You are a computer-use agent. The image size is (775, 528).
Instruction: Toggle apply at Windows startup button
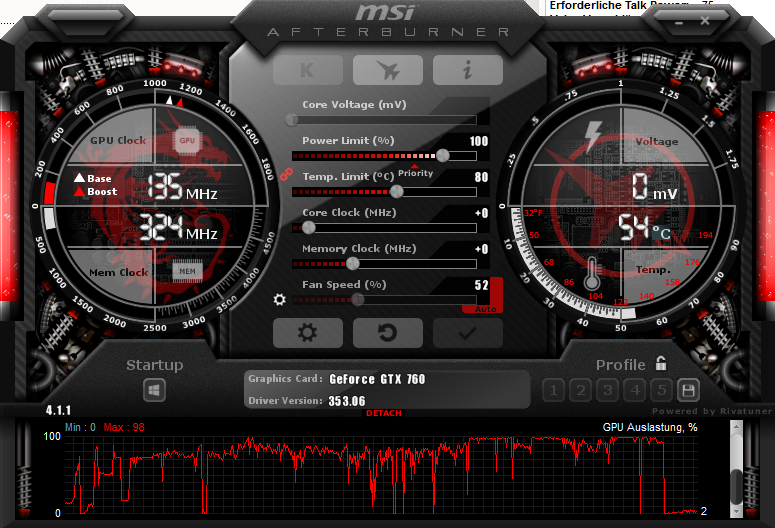point(154,391)
